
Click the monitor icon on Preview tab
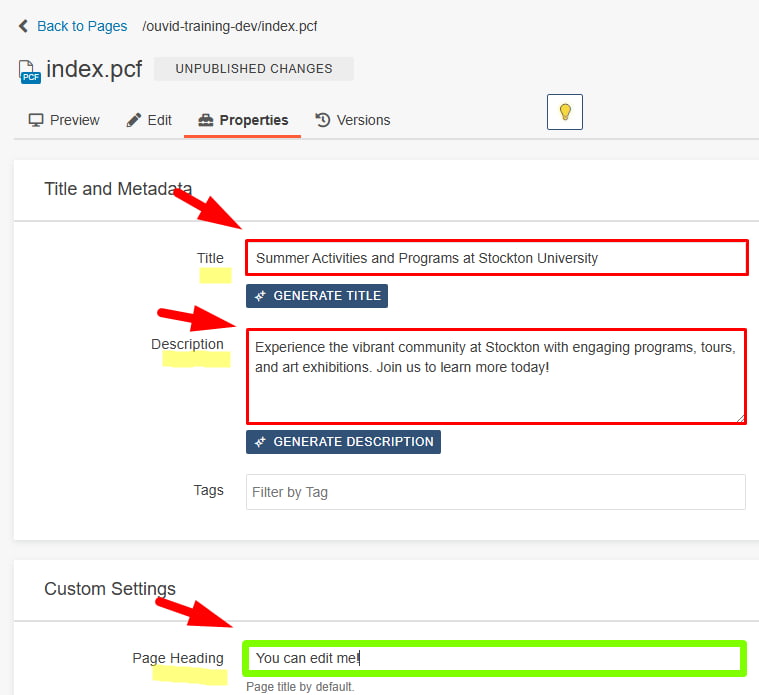pos(36,120)
